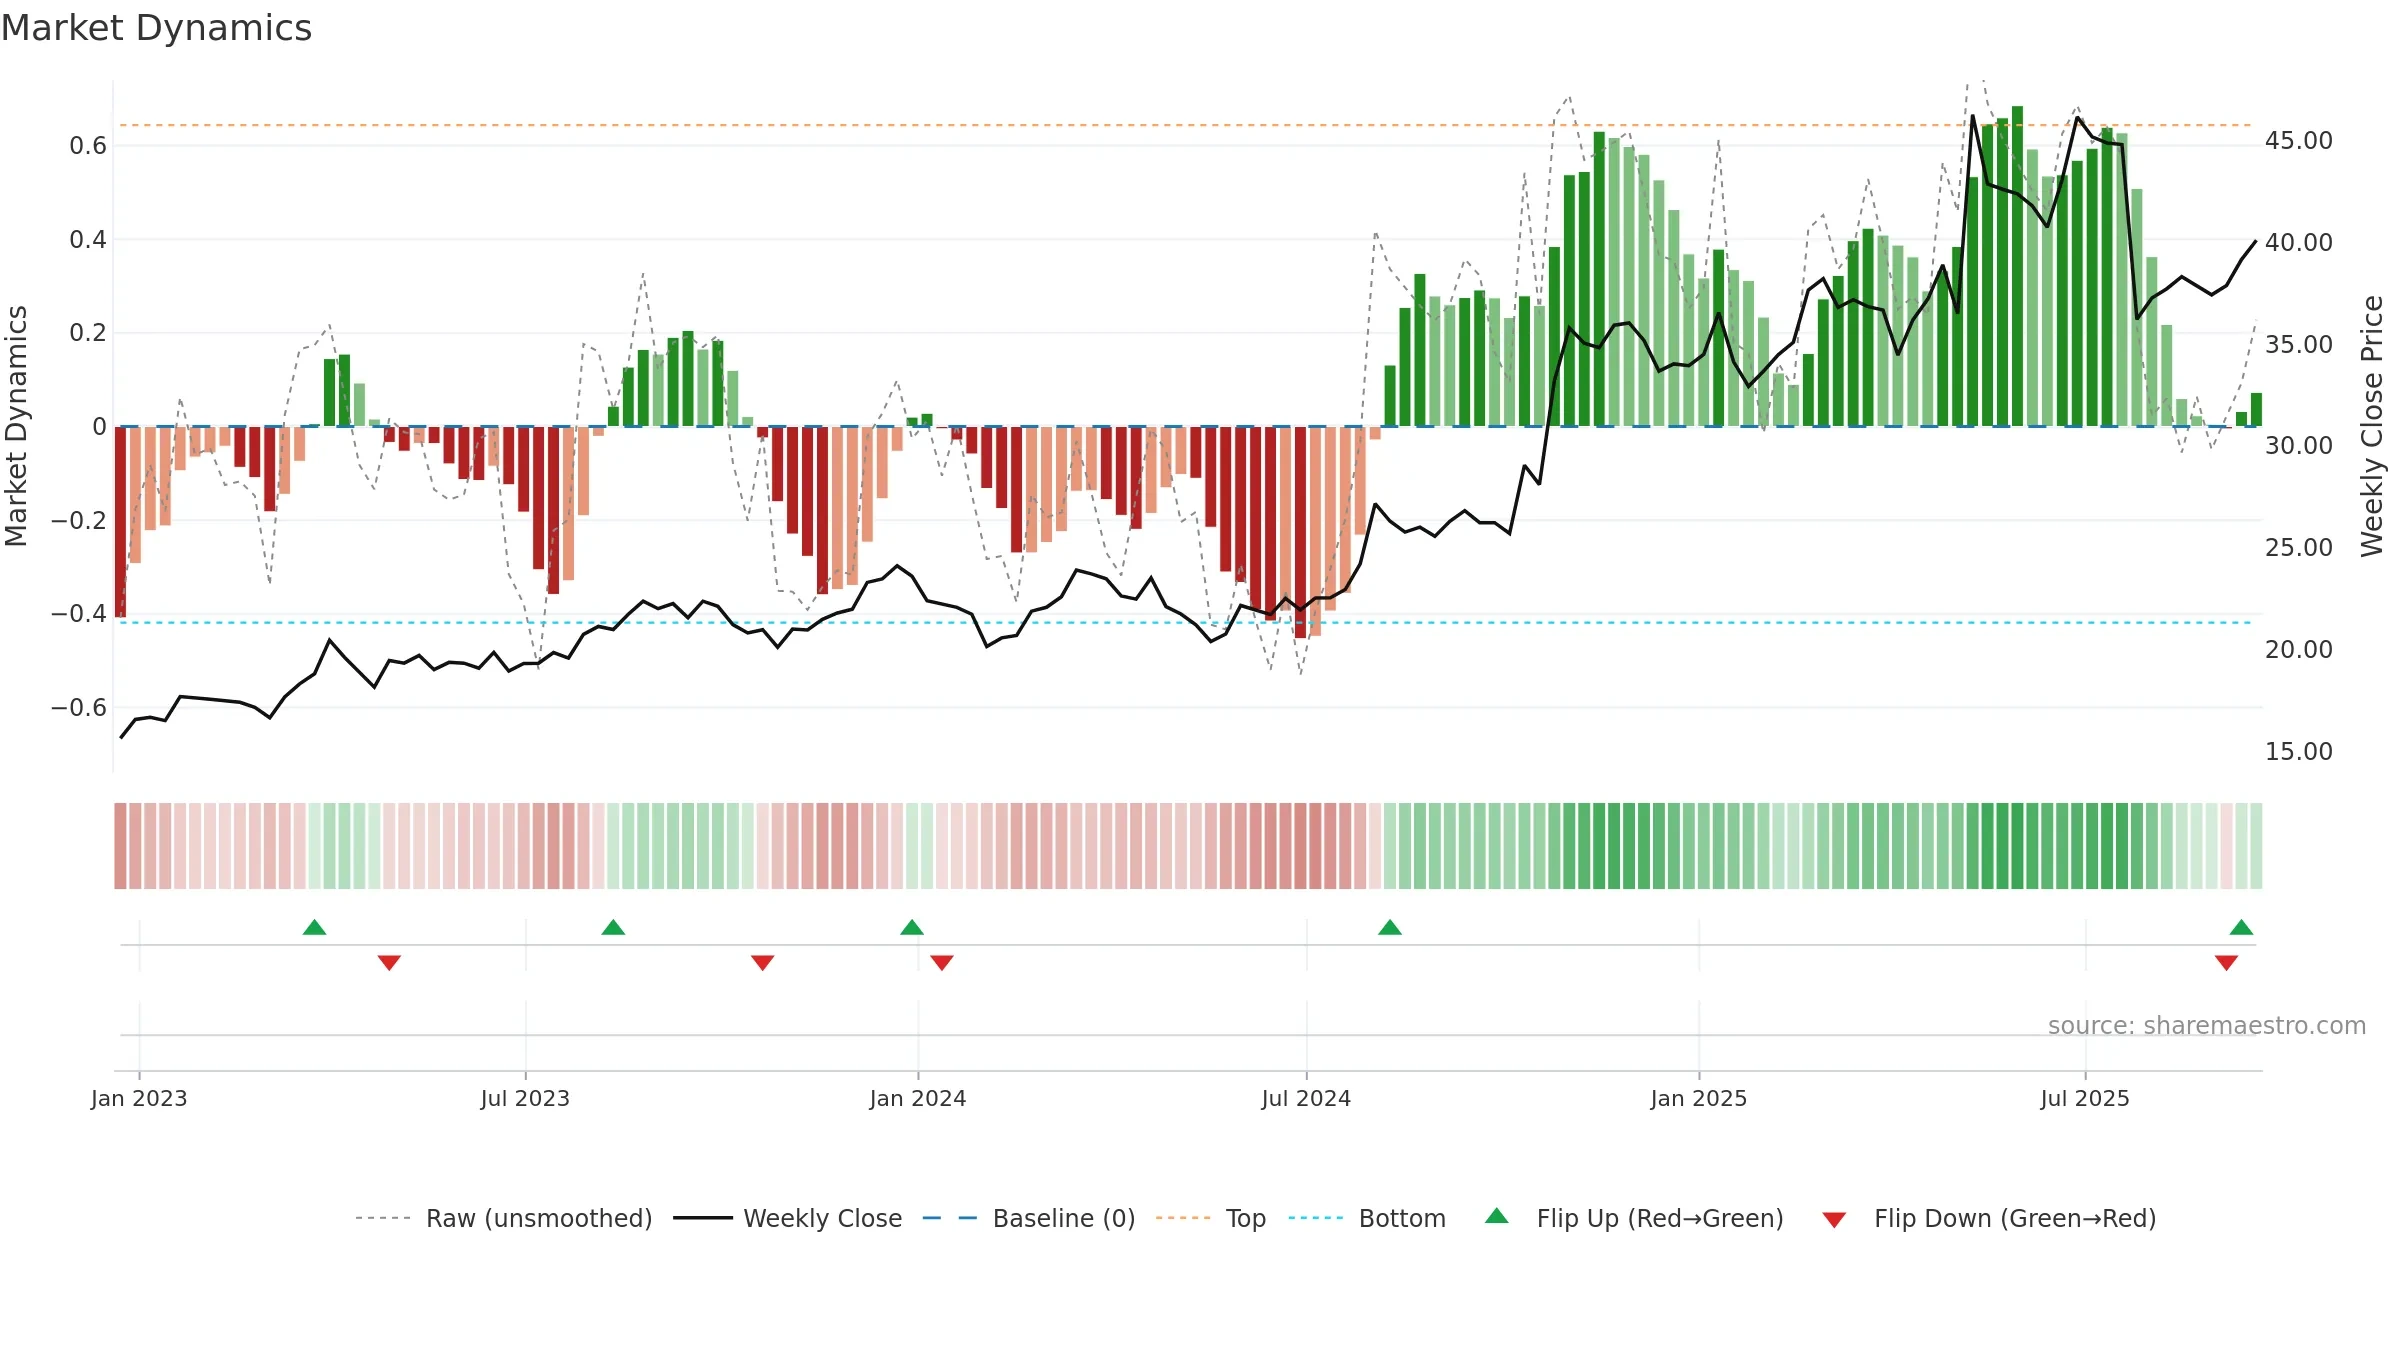Screen dimensions: 2400x1350
Task: Click the 0.6 left axis tick label
Action: (x=88, y=146)
